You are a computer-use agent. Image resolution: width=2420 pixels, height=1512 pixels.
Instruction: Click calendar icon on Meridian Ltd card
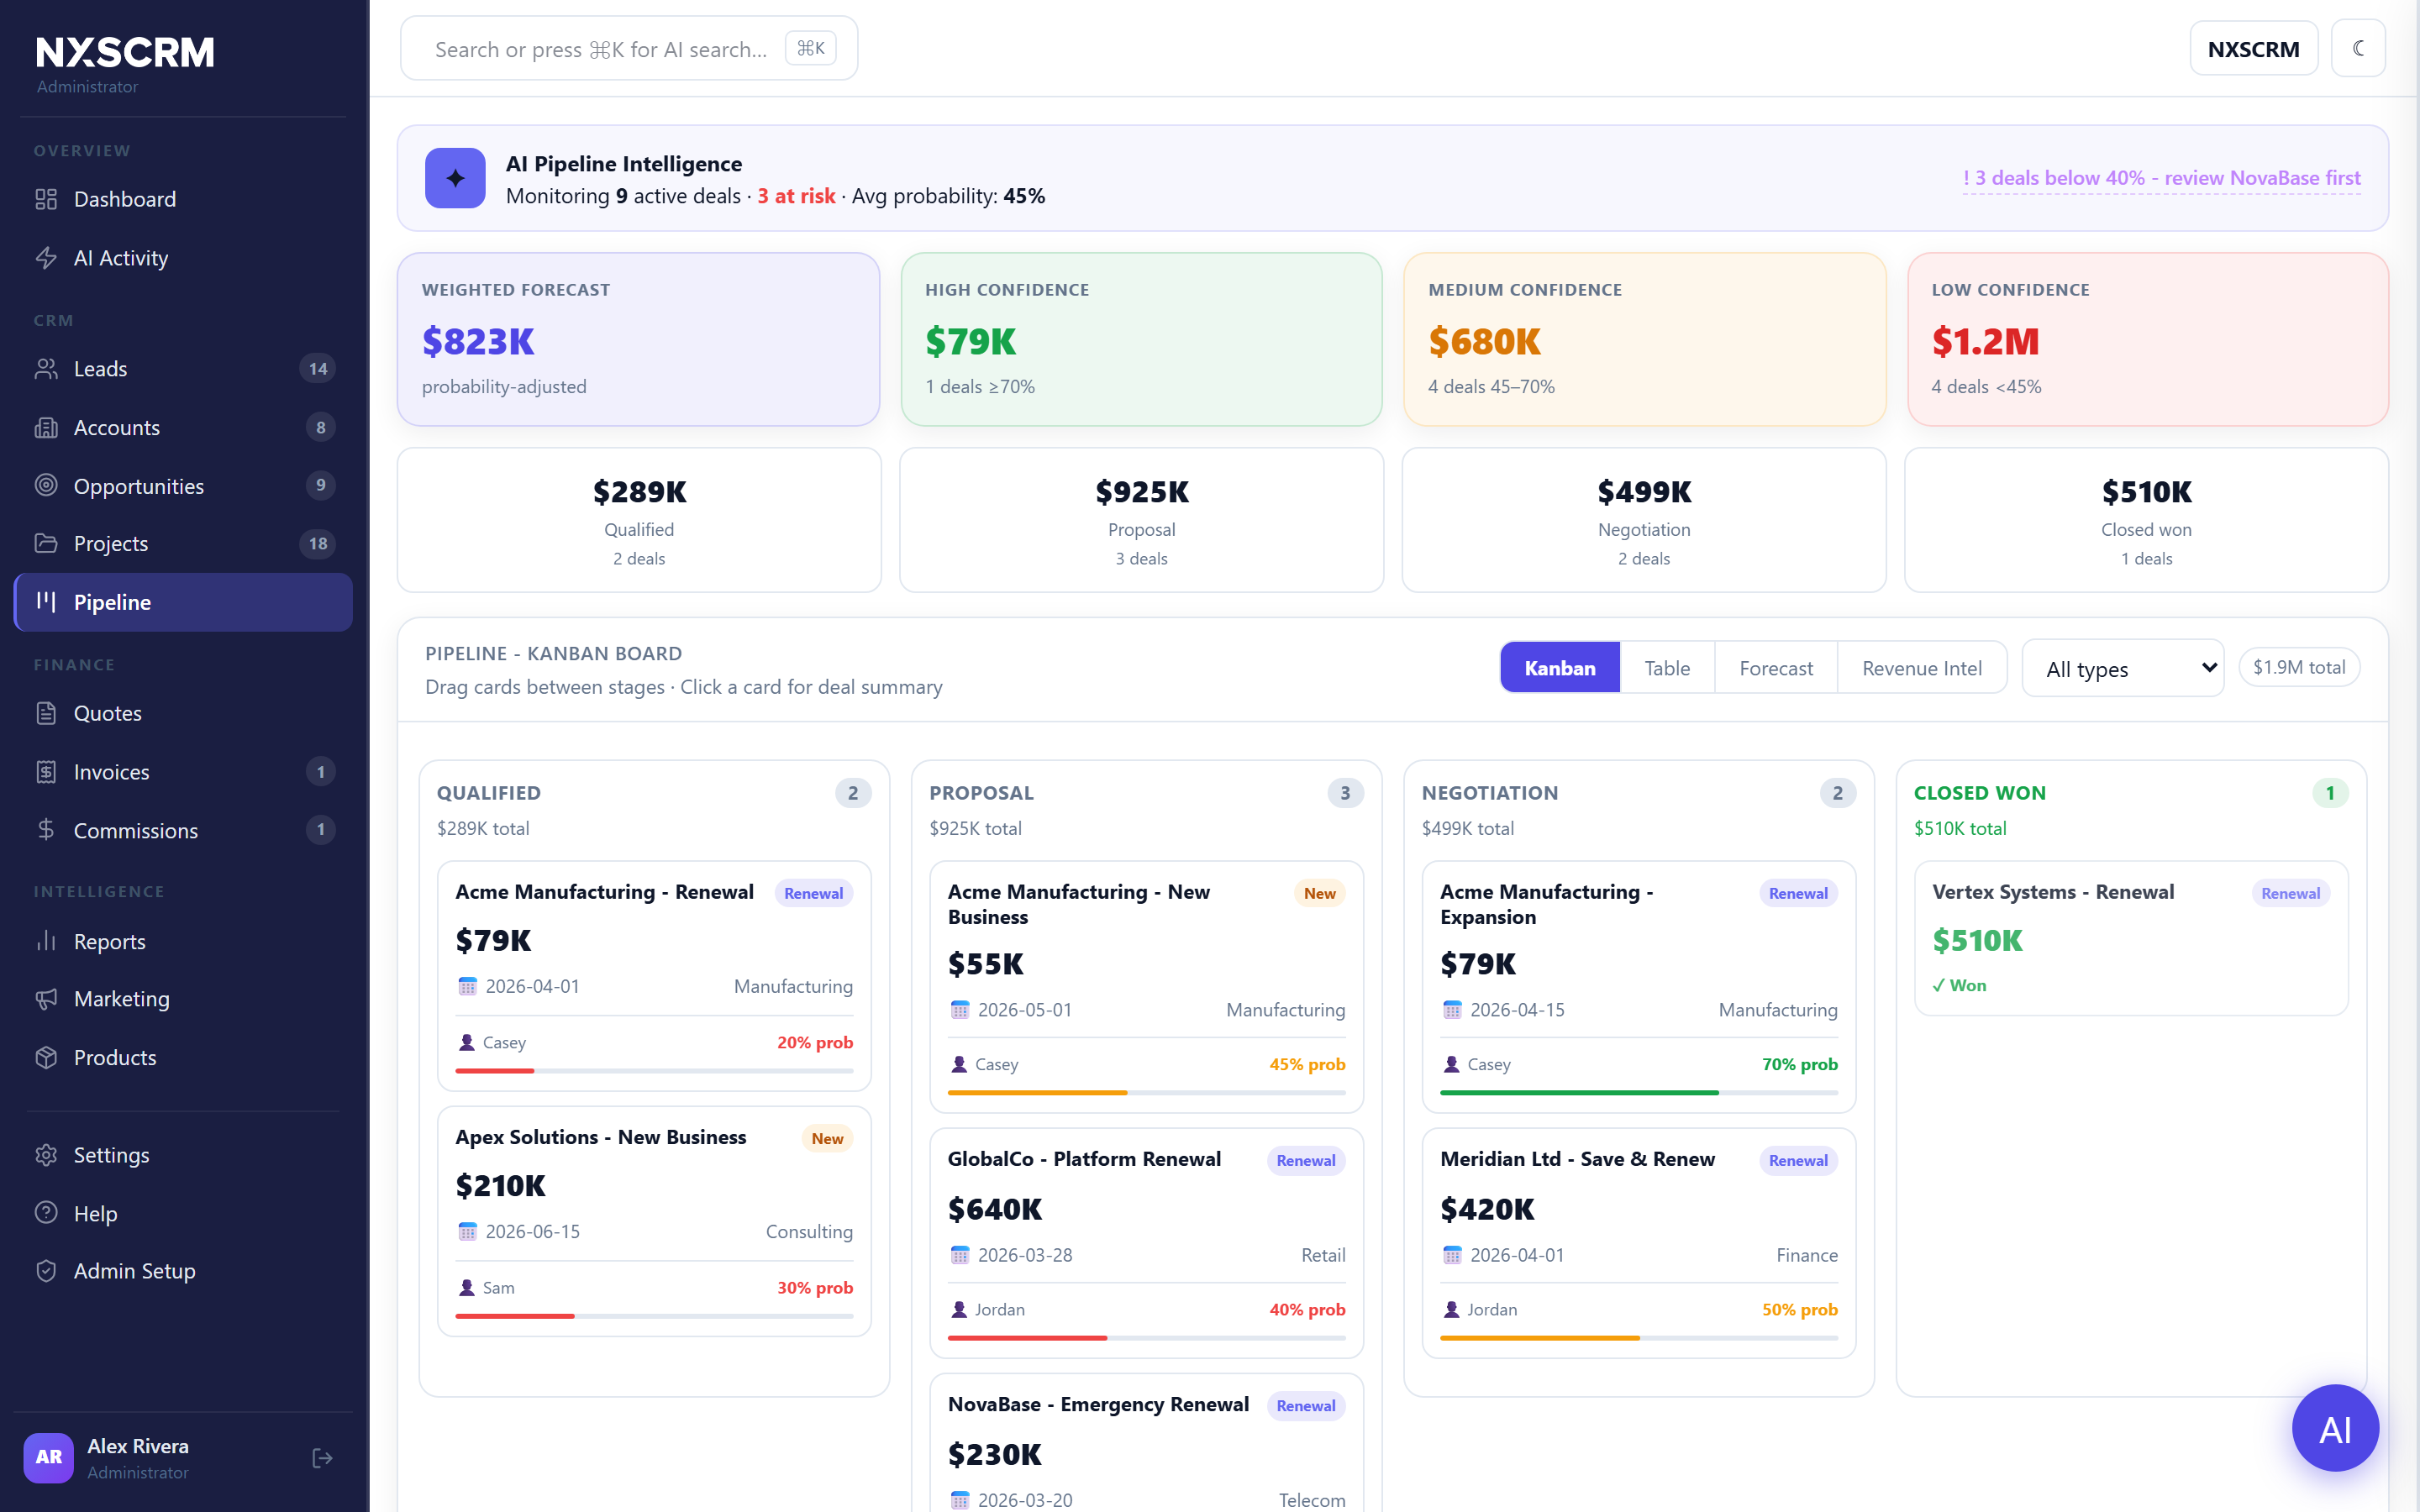tap(1452, 1255)
